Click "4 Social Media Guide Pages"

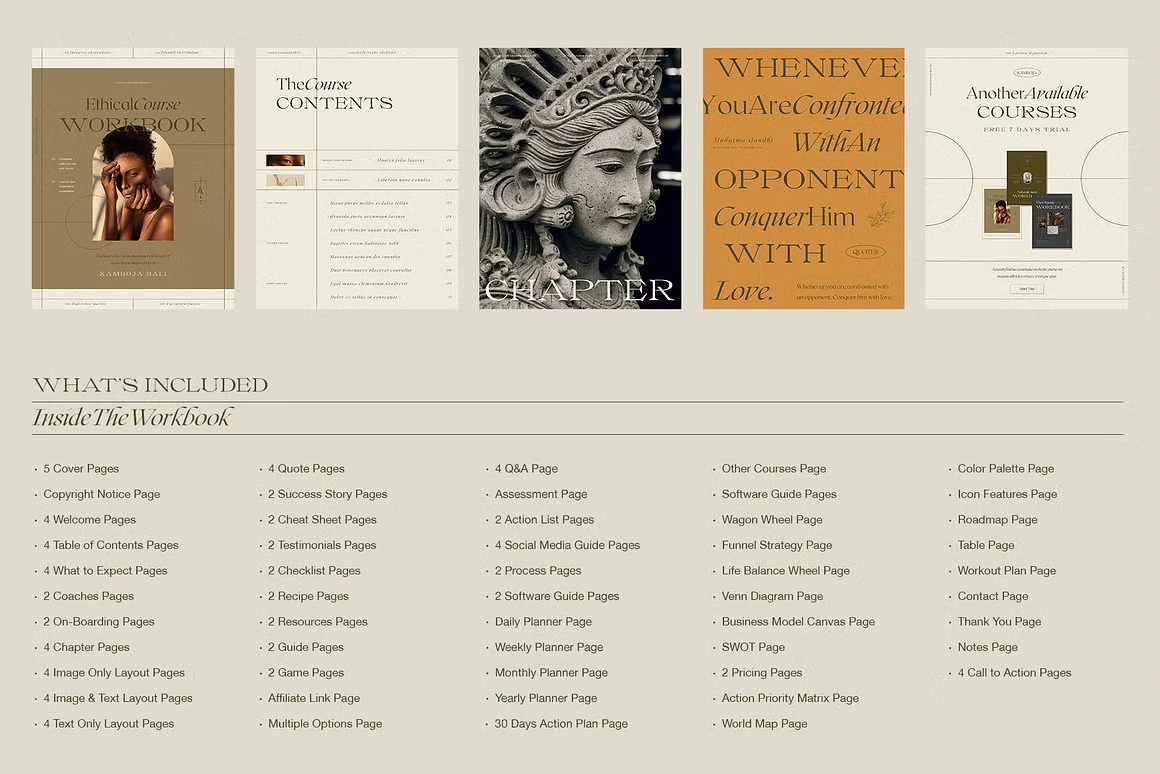pyautogui.click(x=567, y=545)
